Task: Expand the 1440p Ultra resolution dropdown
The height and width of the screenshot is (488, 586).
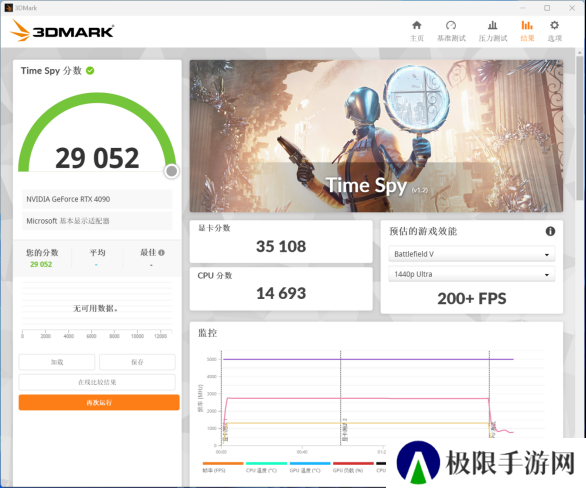Action: tap(472, 274)
